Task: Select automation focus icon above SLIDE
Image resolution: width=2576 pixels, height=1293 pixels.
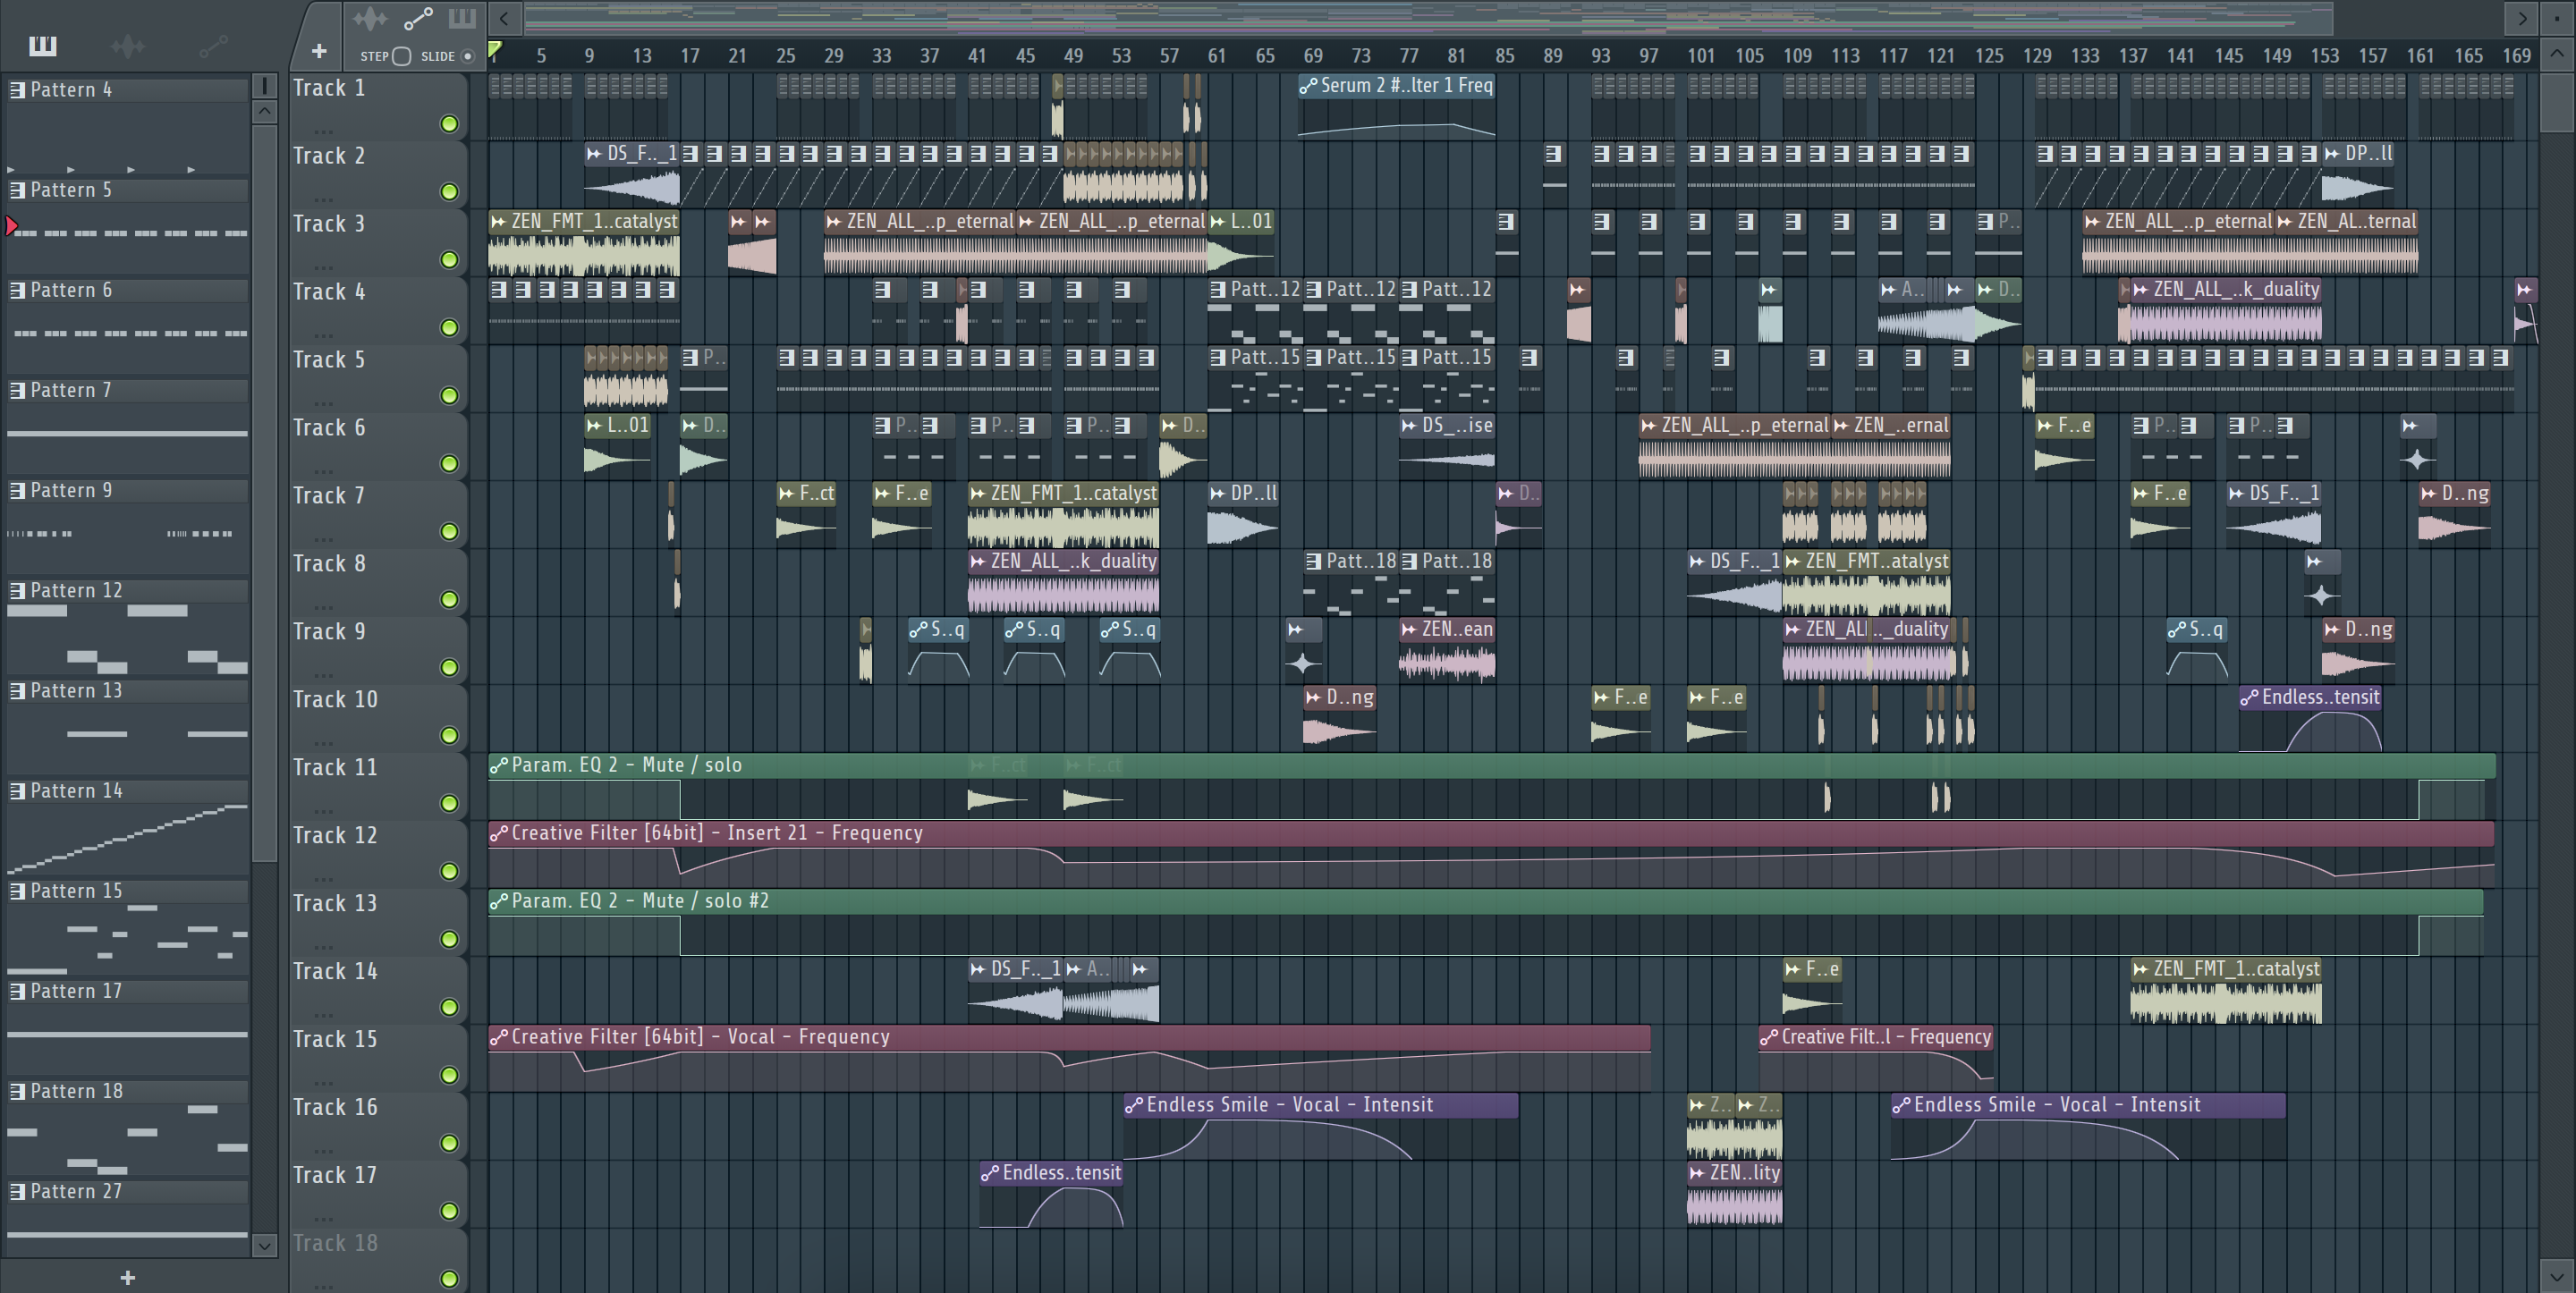Action: click(x=418, y=18)
